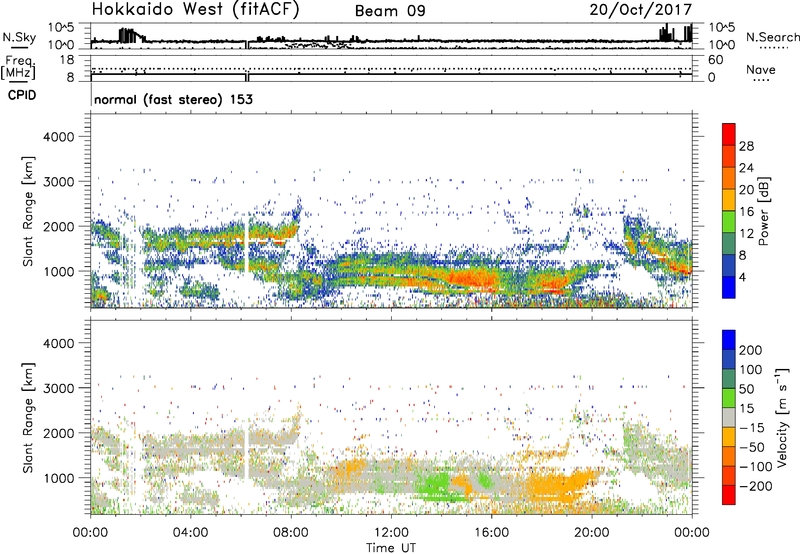Click the 'N.Sky' legend label

19,37
